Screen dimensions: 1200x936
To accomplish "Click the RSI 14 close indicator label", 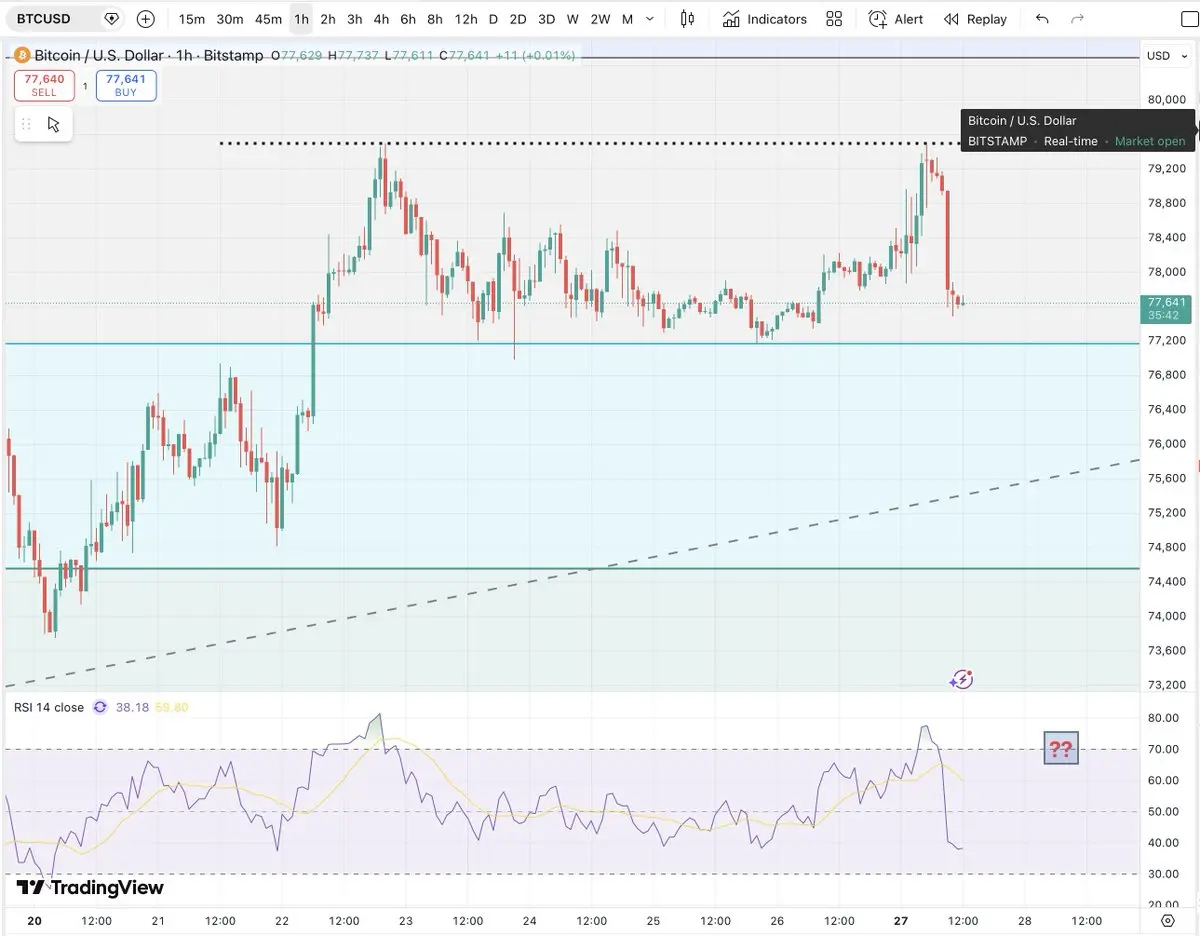I will point(49,707).
